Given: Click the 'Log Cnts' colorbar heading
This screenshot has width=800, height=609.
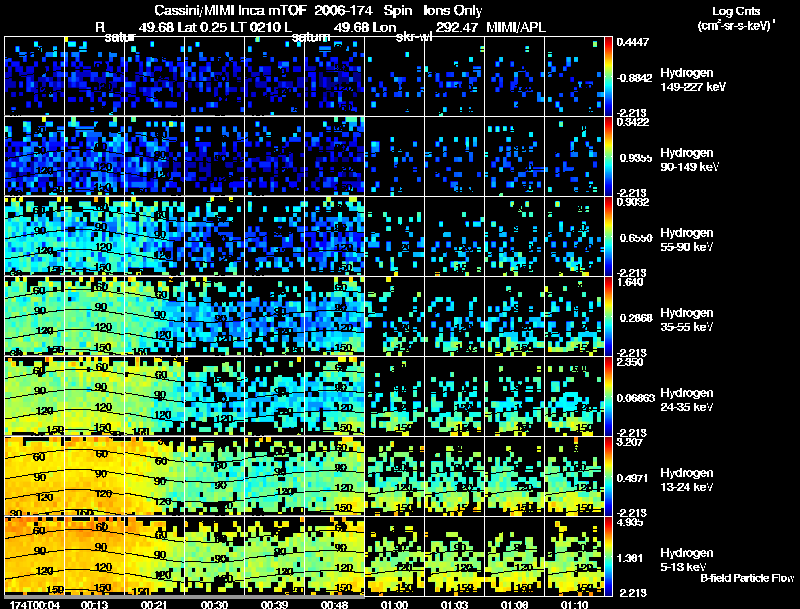Looking at the screenshot, I should [736, 11].
